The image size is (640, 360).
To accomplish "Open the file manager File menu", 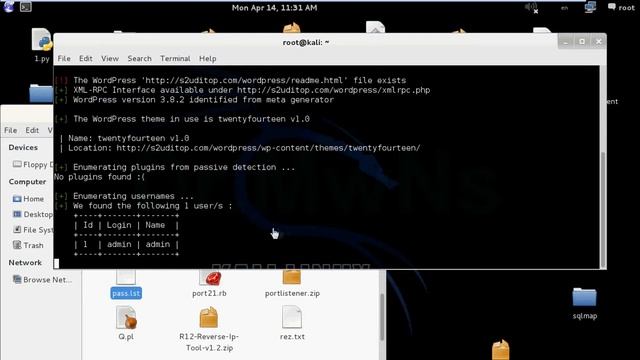I will [11, 130].
